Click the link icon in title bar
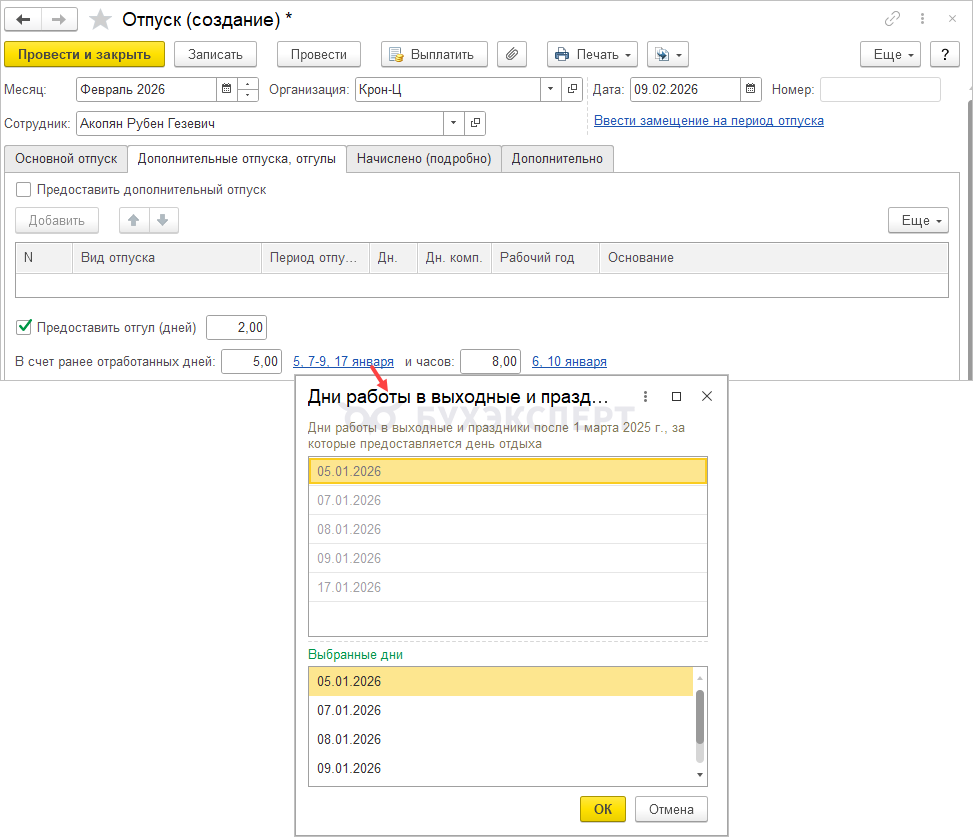 point(892,20)
